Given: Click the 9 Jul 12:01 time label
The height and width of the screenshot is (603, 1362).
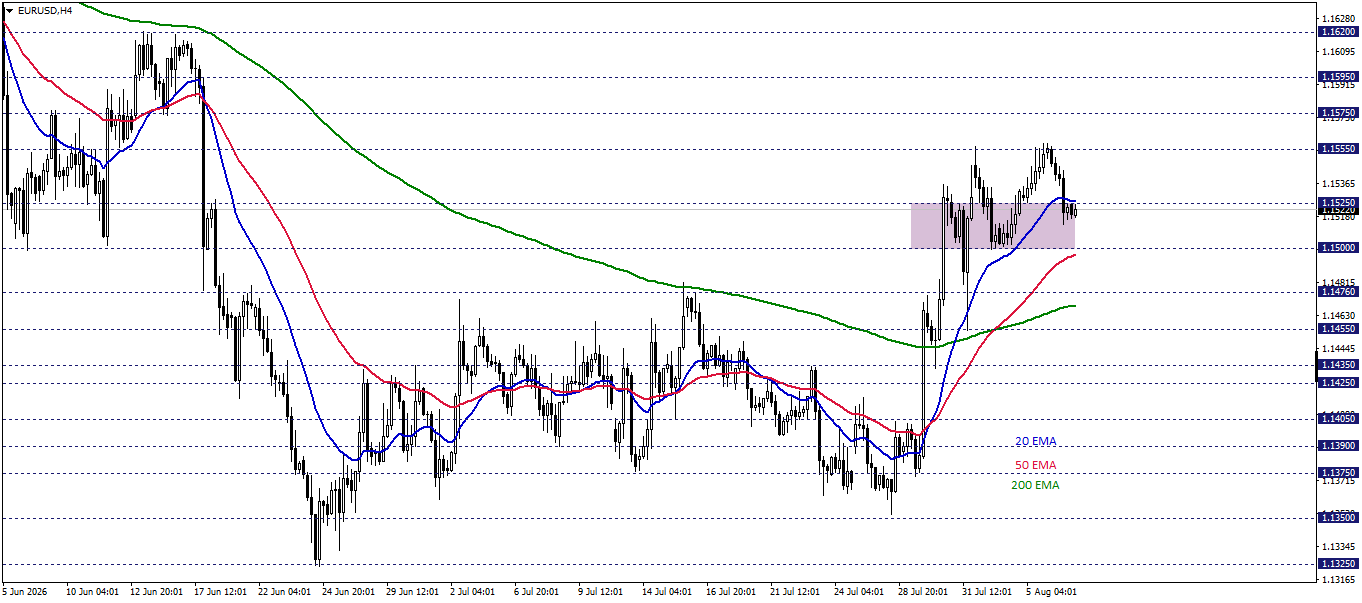Looking at the screenshot, I should [x=601, y=592].
